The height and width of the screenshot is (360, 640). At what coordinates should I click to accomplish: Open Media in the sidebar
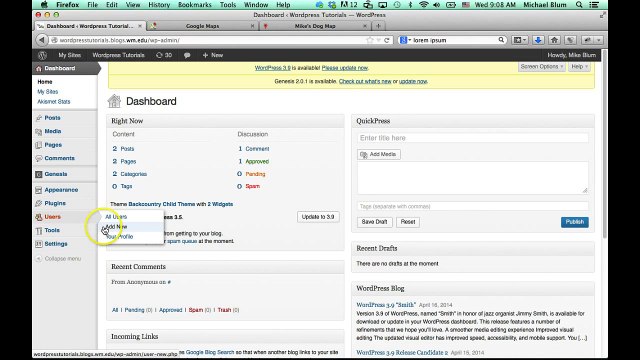coord(53,131)
